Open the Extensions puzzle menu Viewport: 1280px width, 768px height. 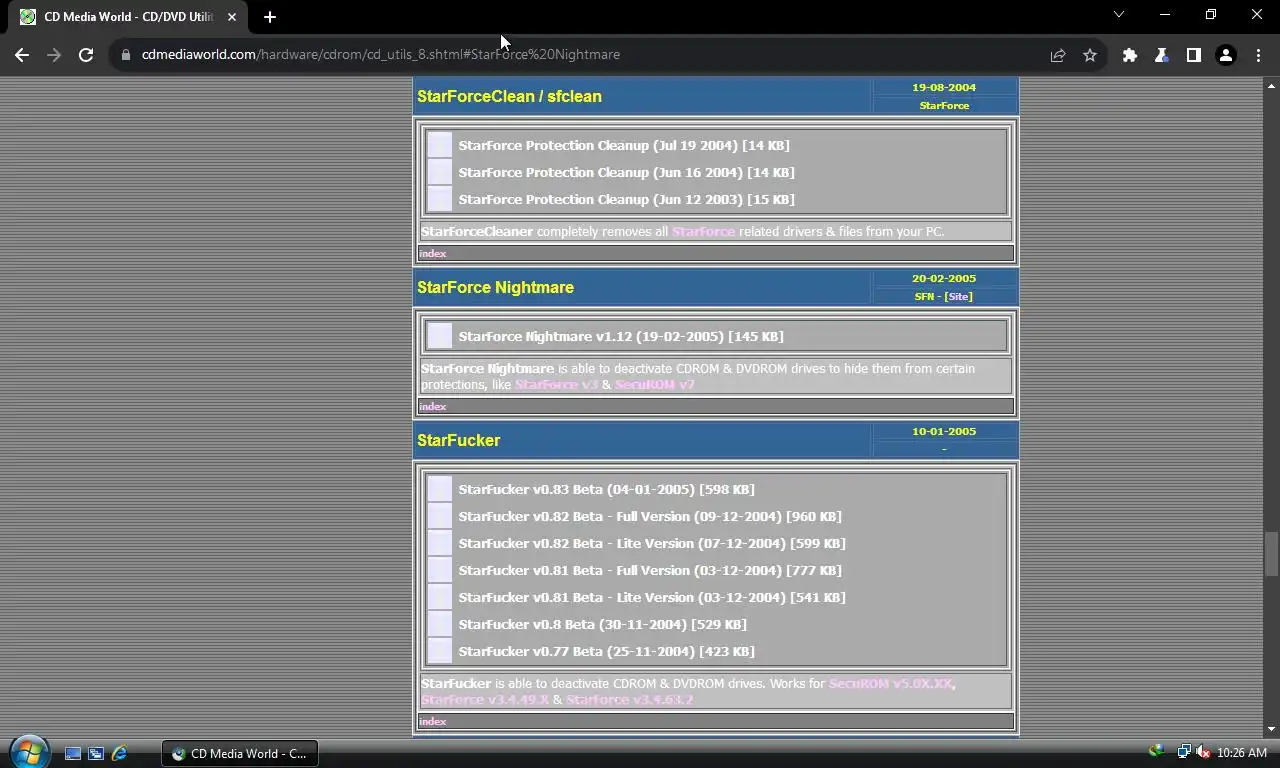(x=1130, y=55)
